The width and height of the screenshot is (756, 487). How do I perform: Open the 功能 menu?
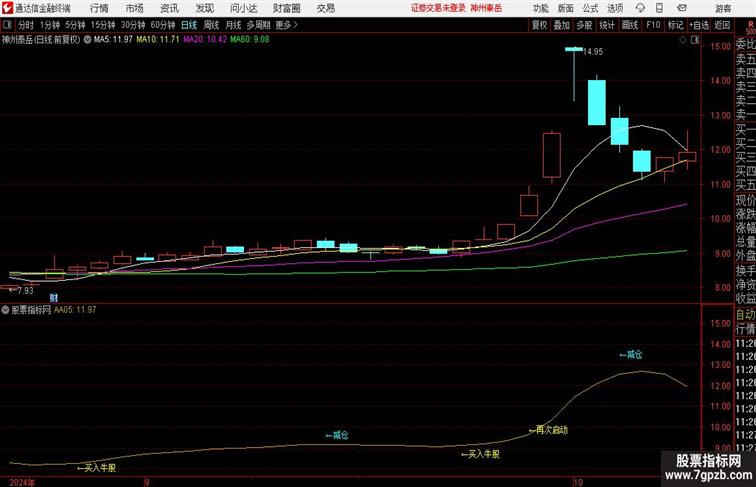point(540,8)
